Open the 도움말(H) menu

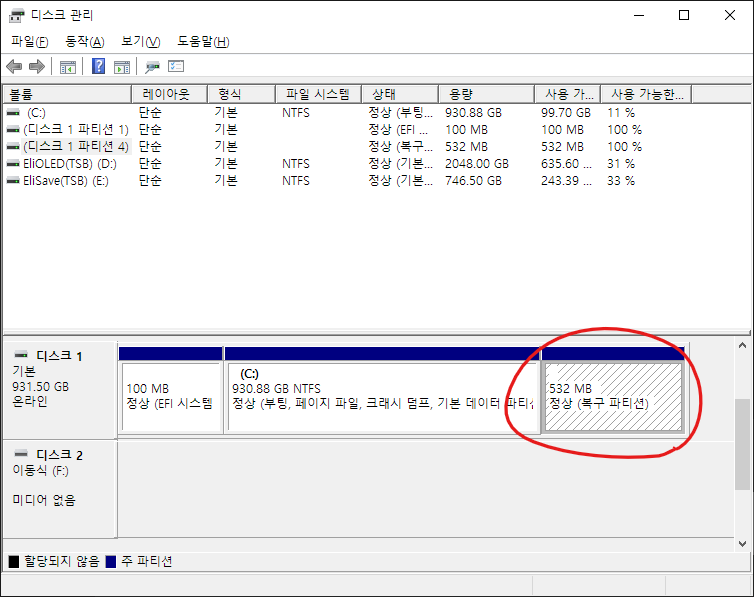[x=203, y=42]
